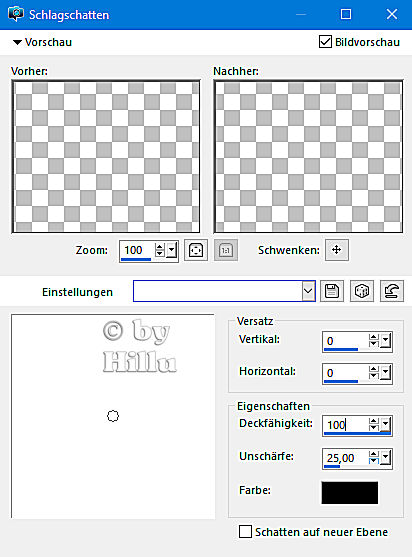Viewport: 412px width, 557px height.
Task: Randomize parameters with the dice icon
Action: (x=362, y=291)
